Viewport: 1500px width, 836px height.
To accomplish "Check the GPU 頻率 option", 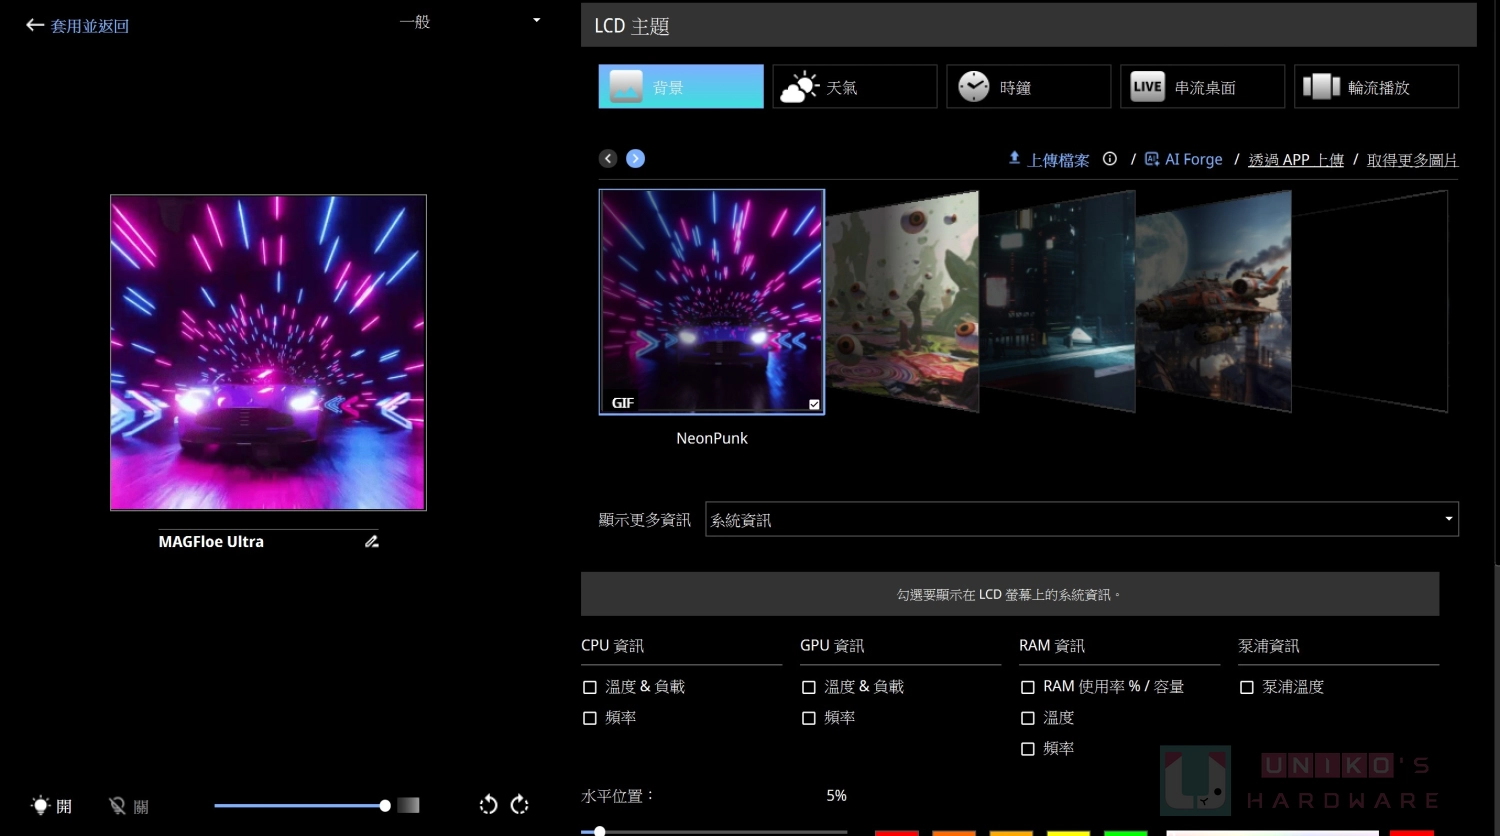I will click(809, 718).
